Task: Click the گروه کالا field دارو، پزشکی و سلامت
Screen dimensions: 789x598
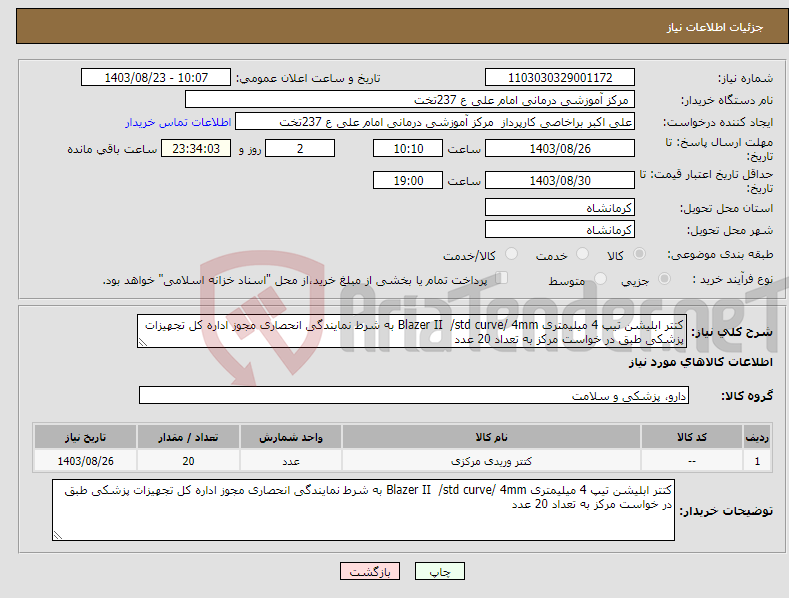Action: 414,396
